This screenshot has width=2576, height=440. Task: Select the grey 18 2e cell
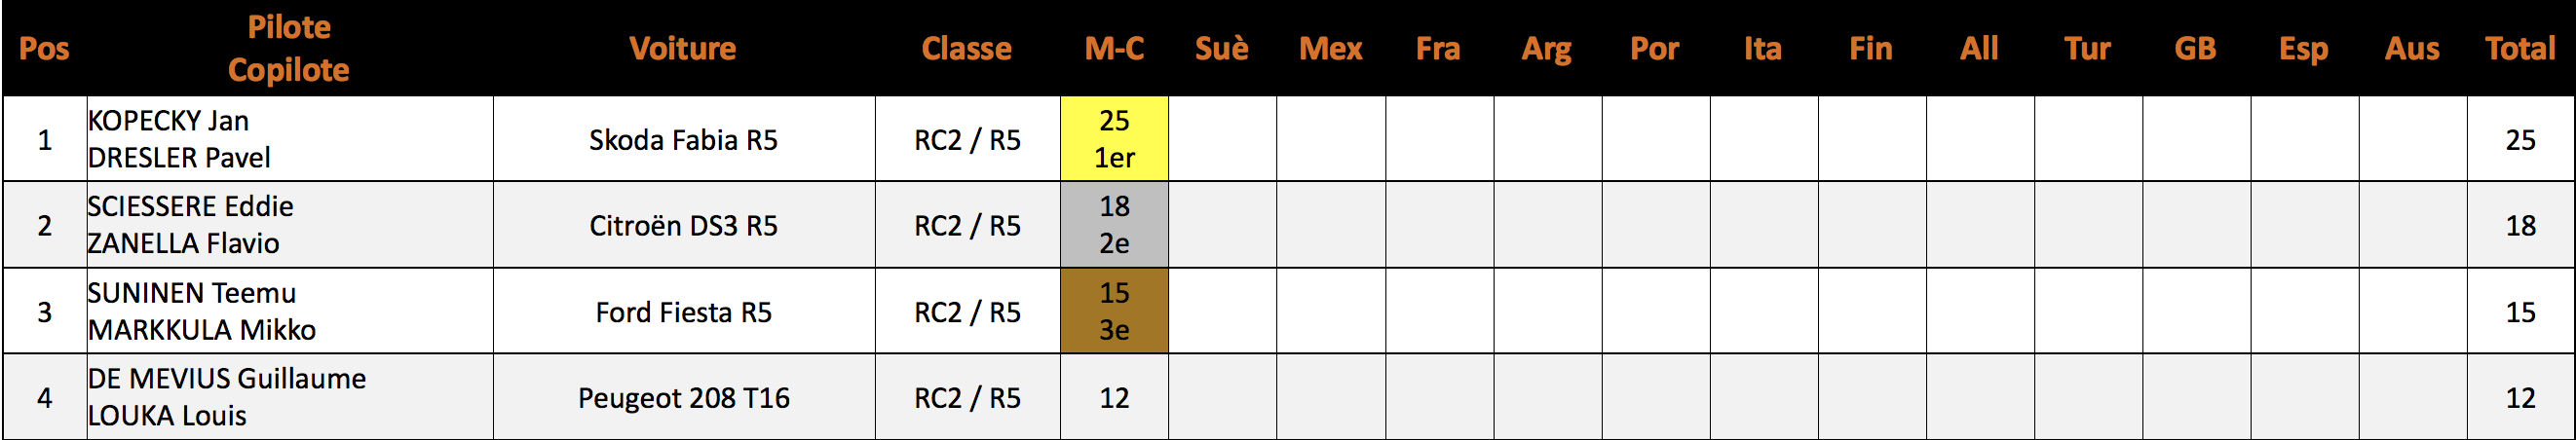[1114, 225]
